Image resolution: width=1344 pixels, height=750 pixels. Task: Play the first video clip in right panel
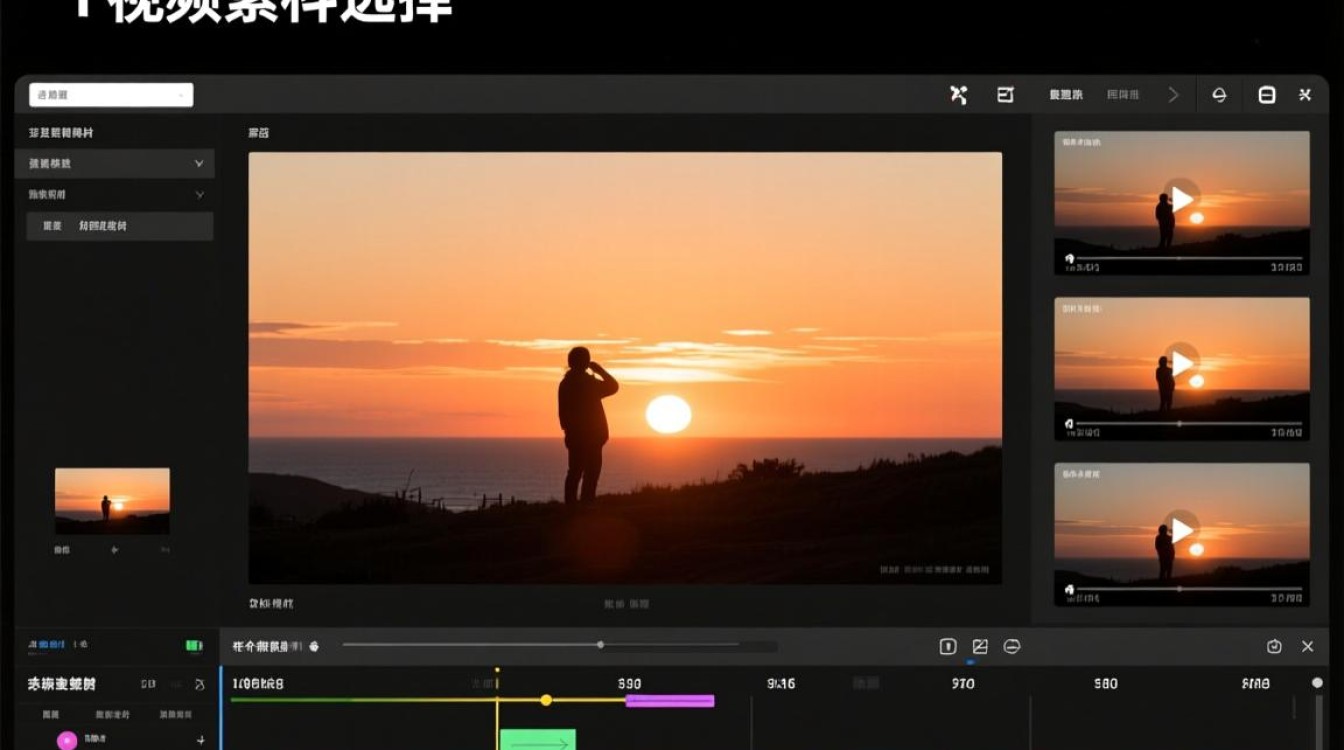(x=1182, y=199)
